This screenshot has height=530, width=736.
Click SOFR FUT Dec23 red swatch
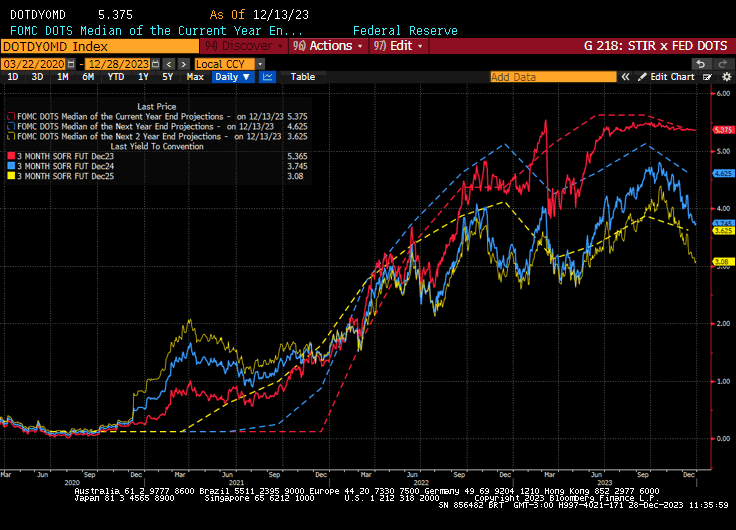11,156
